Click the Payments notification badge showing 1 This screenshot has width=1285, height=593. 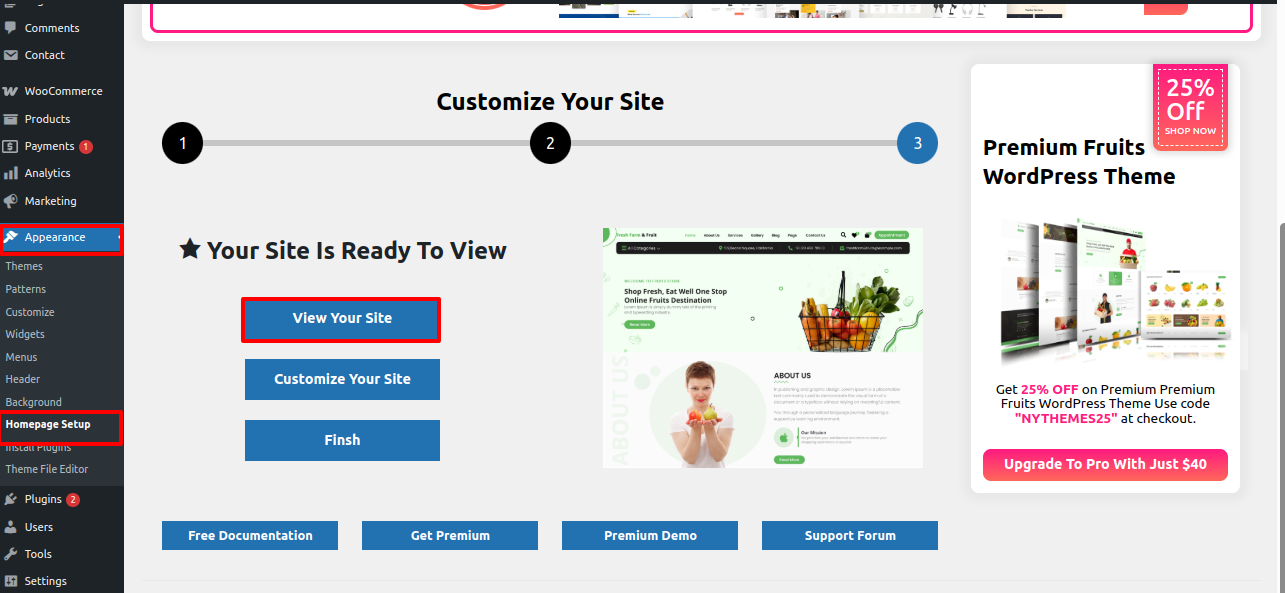(x=86, y=147)
